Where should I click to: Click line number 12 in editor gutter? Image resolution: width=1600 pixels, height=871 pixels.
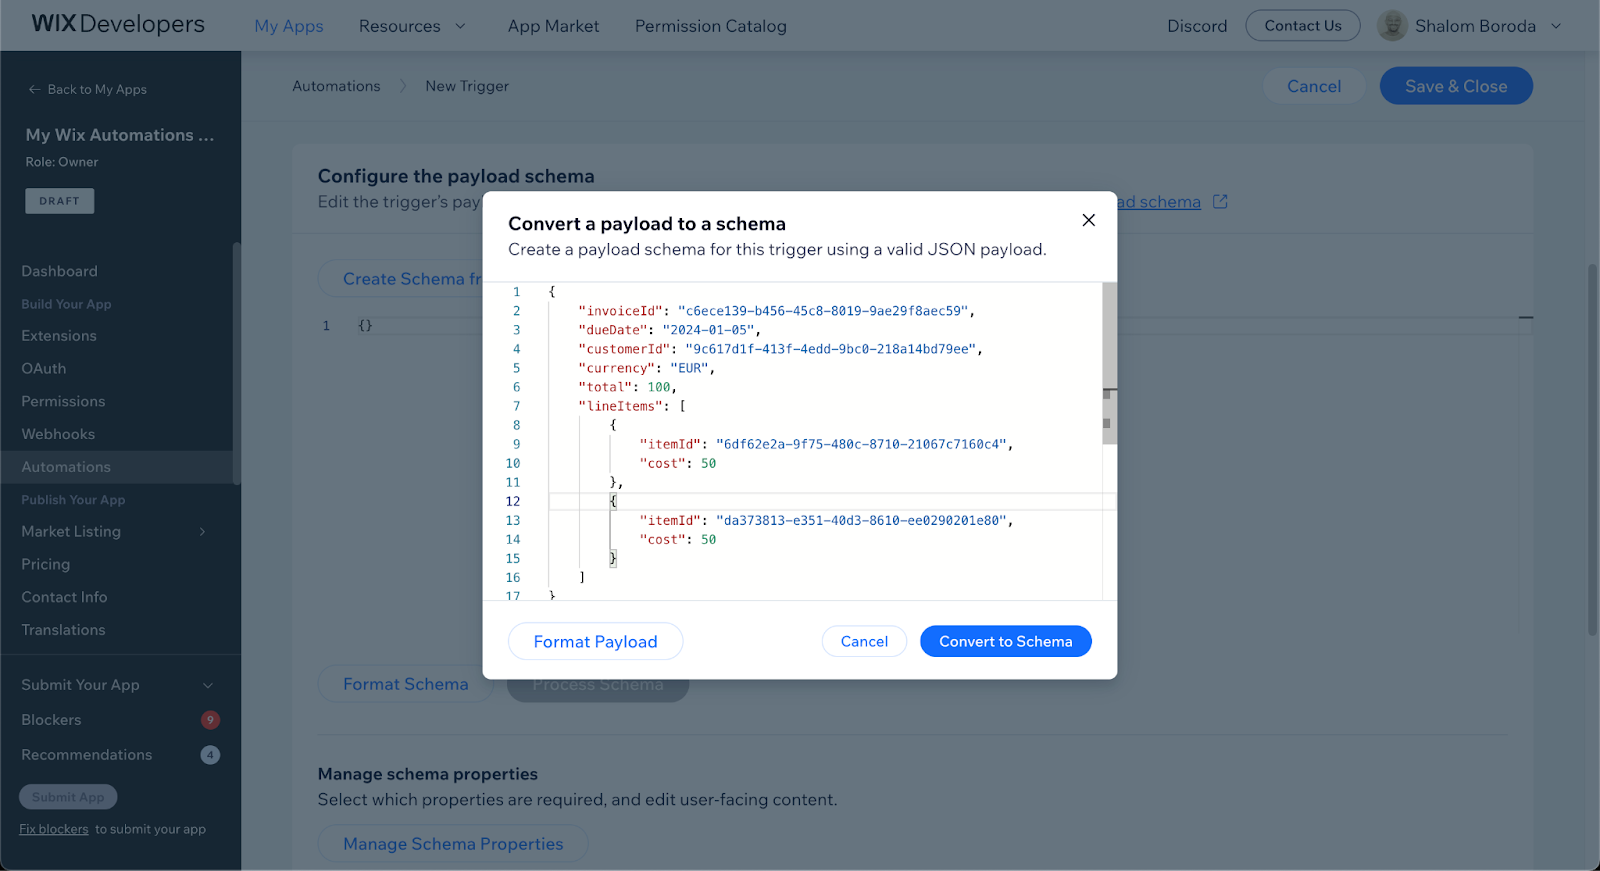coord(513,501)
